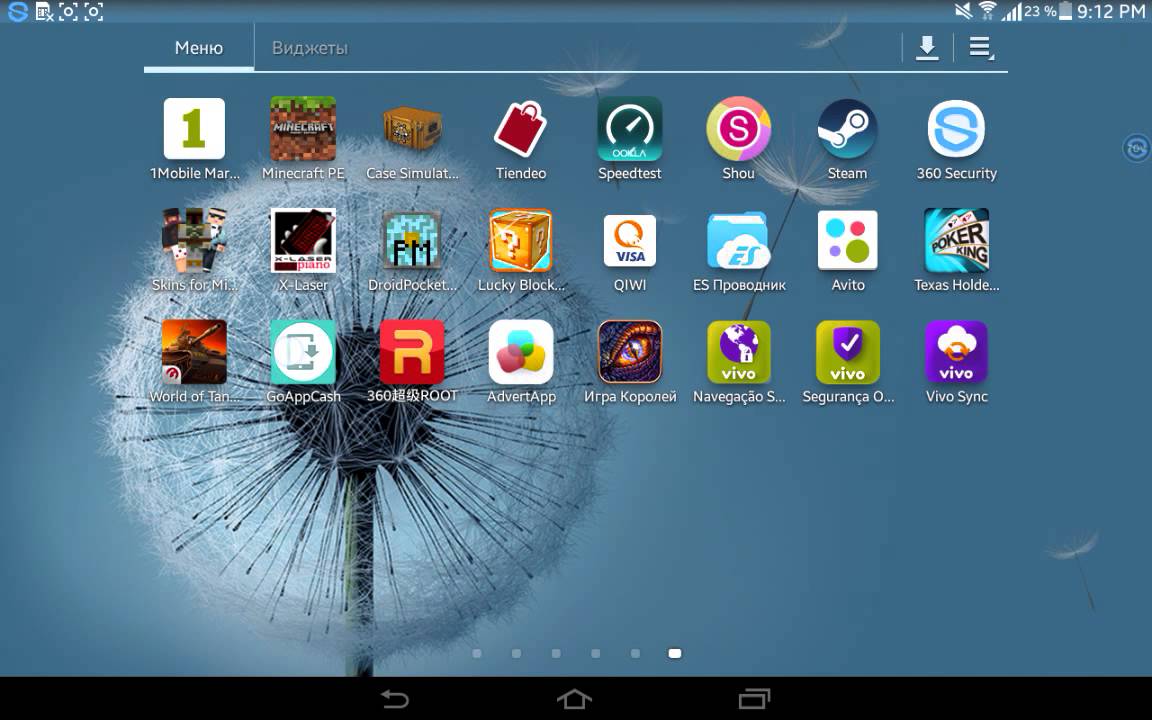
Task: Switch to the Виджеты tab
Action: (310, 48)
